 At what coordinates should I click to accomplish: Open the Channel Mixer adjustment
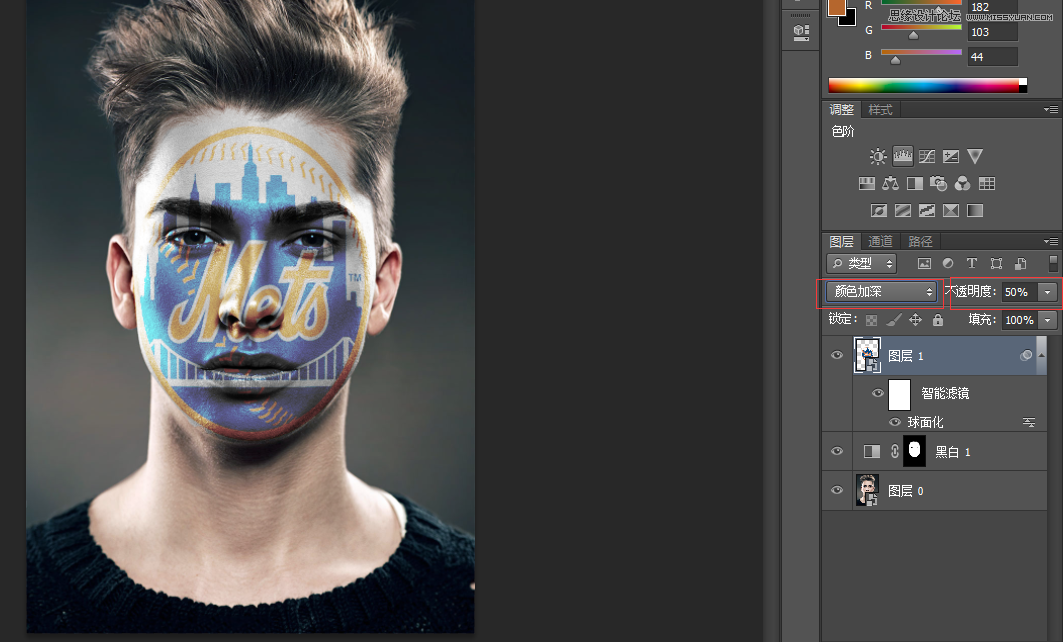tap(962, 184)
